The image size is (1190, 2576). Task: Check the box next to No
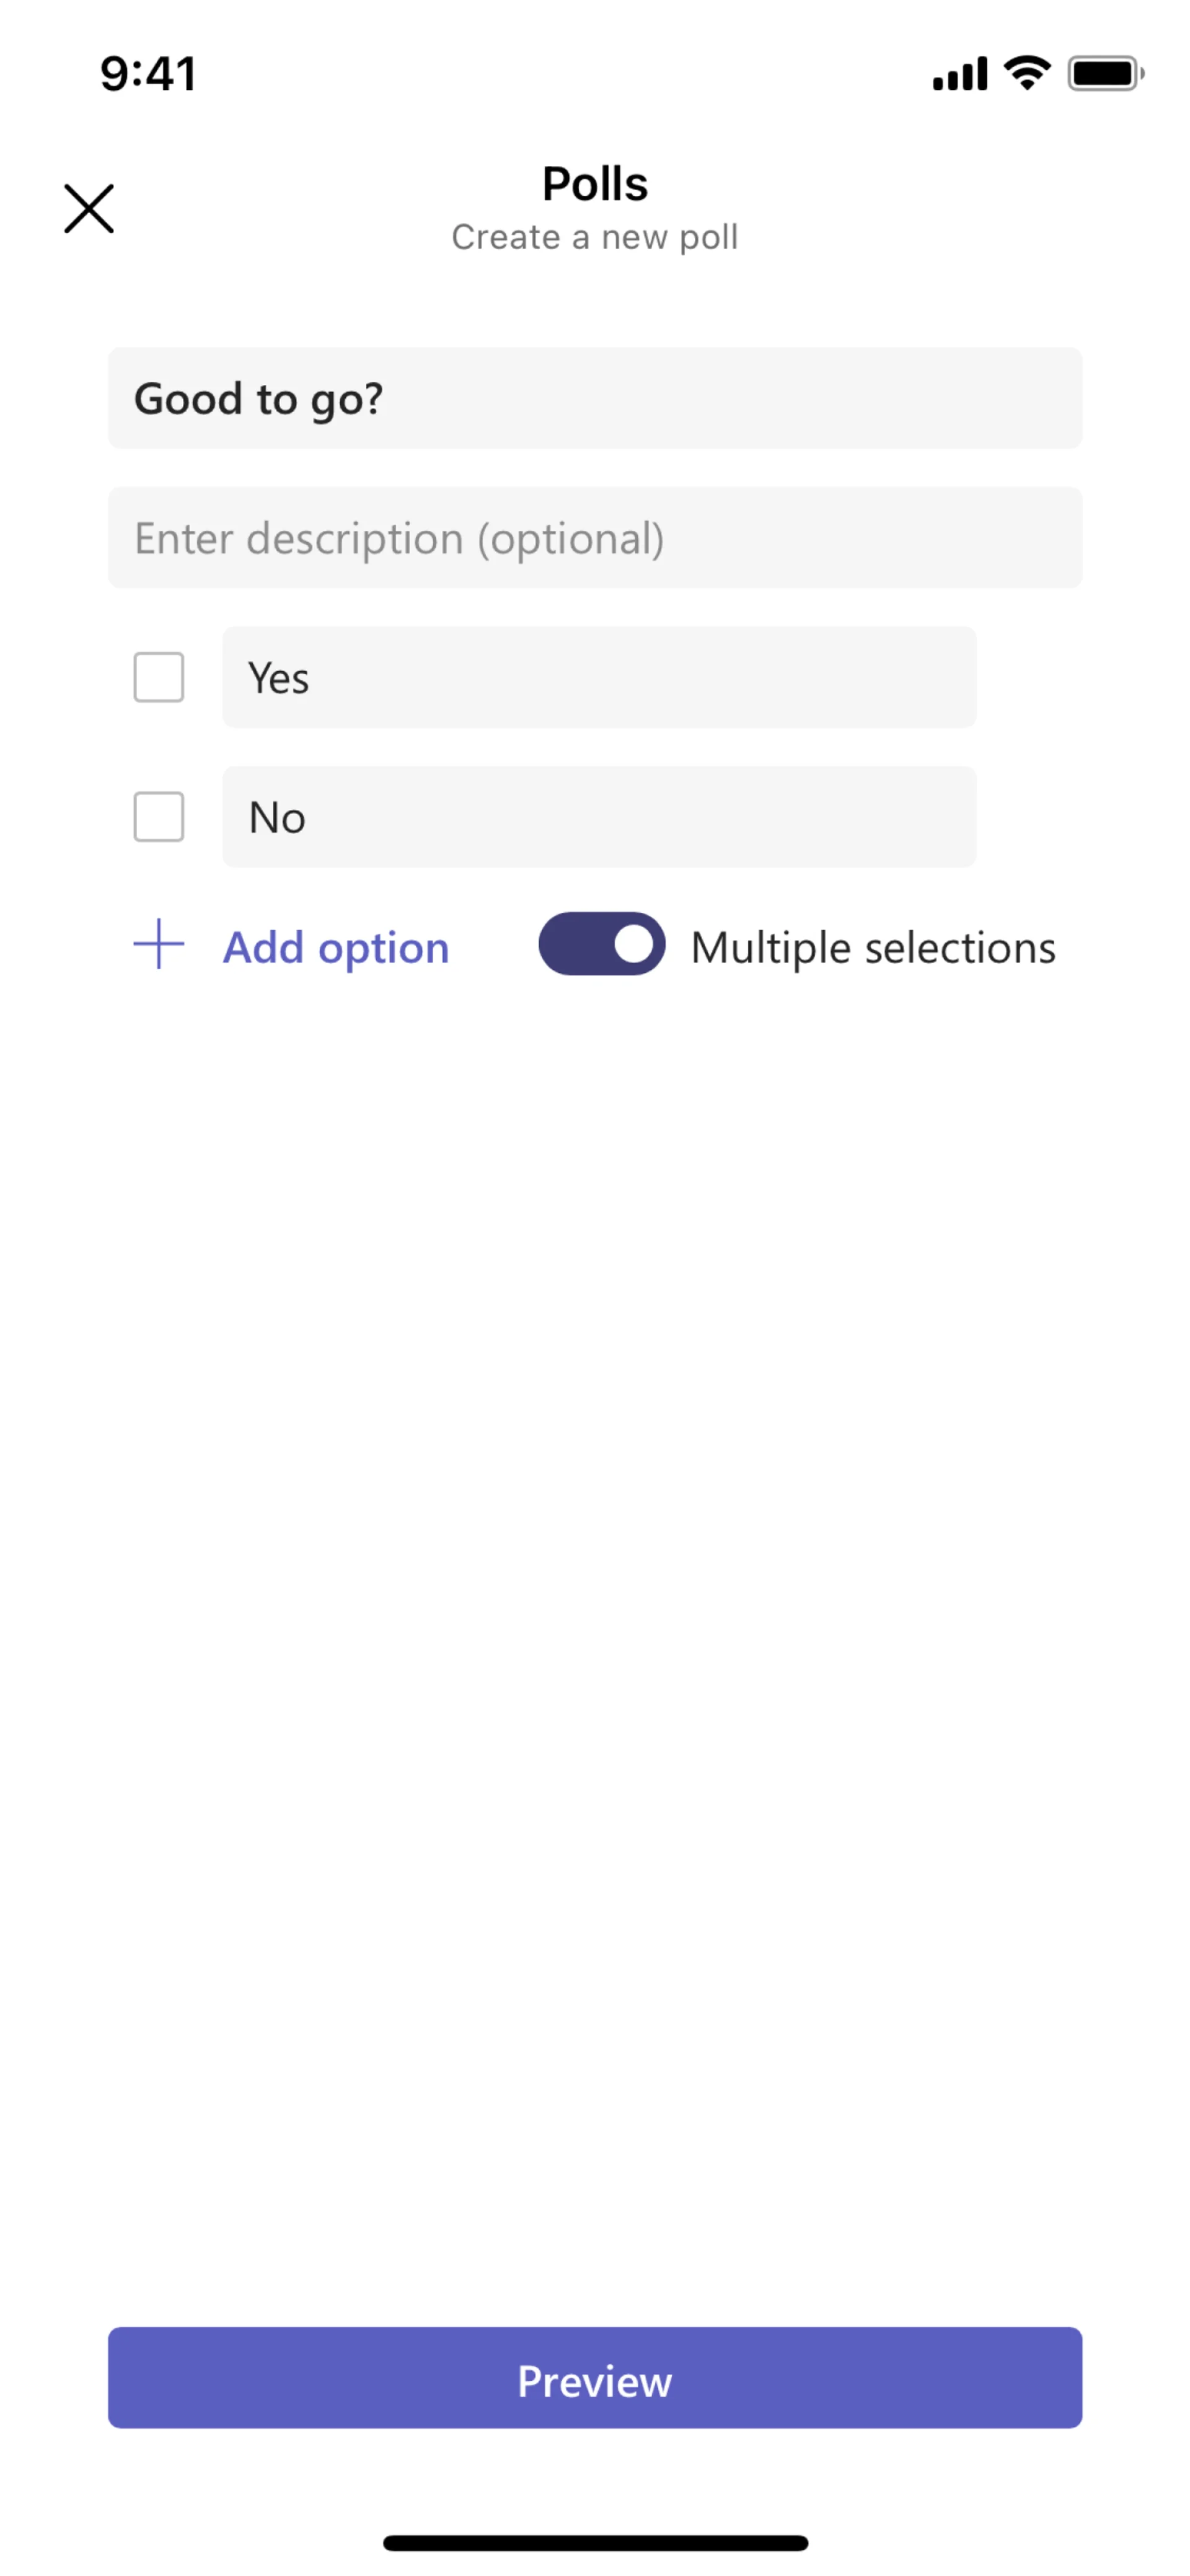159,817
